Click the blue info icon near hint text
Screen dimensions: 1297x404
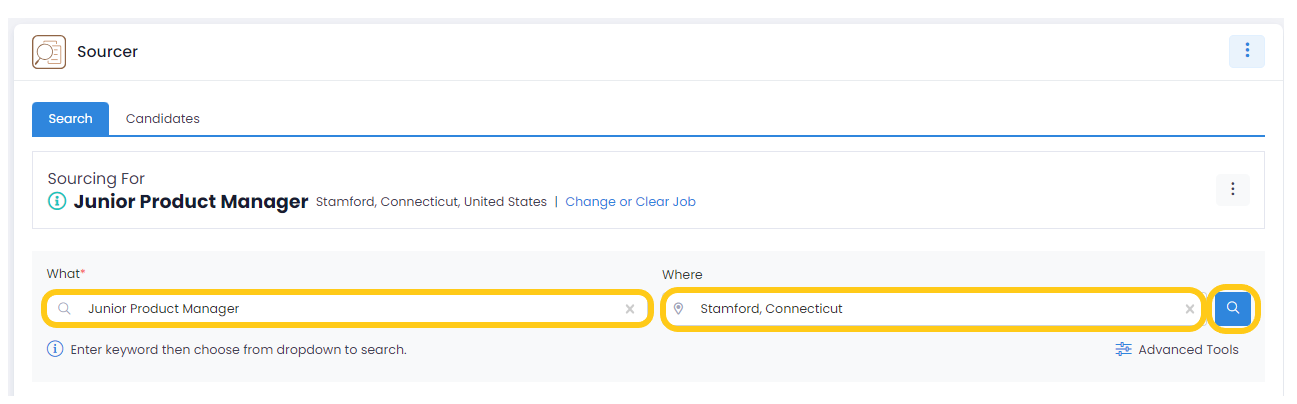coord(55,350)
